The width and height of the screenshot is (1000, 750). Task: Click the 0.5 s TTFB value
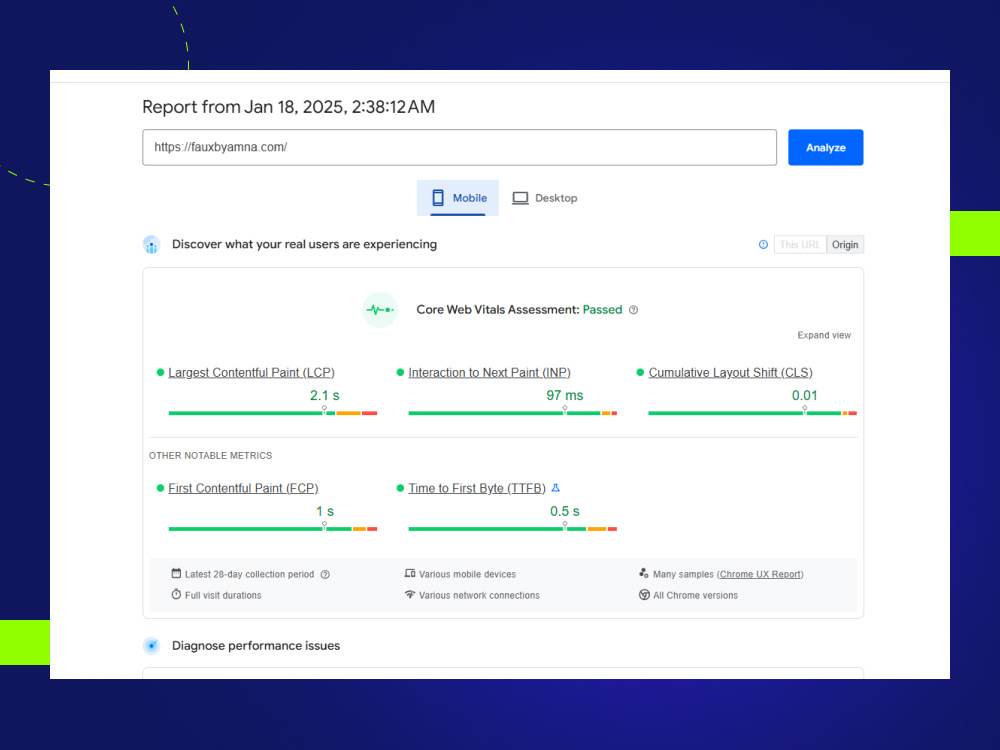point(564,511)
